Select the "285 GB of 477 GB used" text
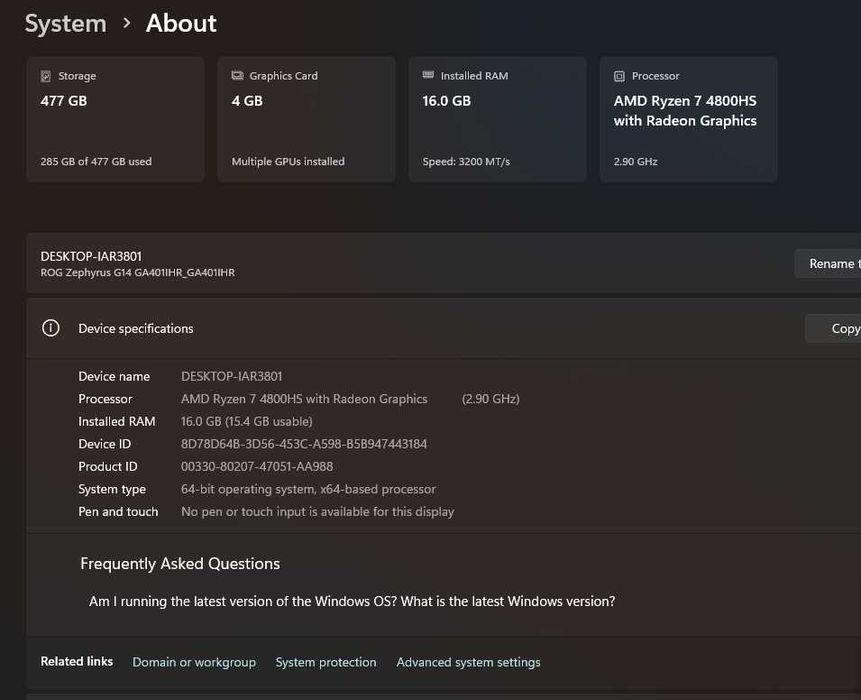 [96, 161]
